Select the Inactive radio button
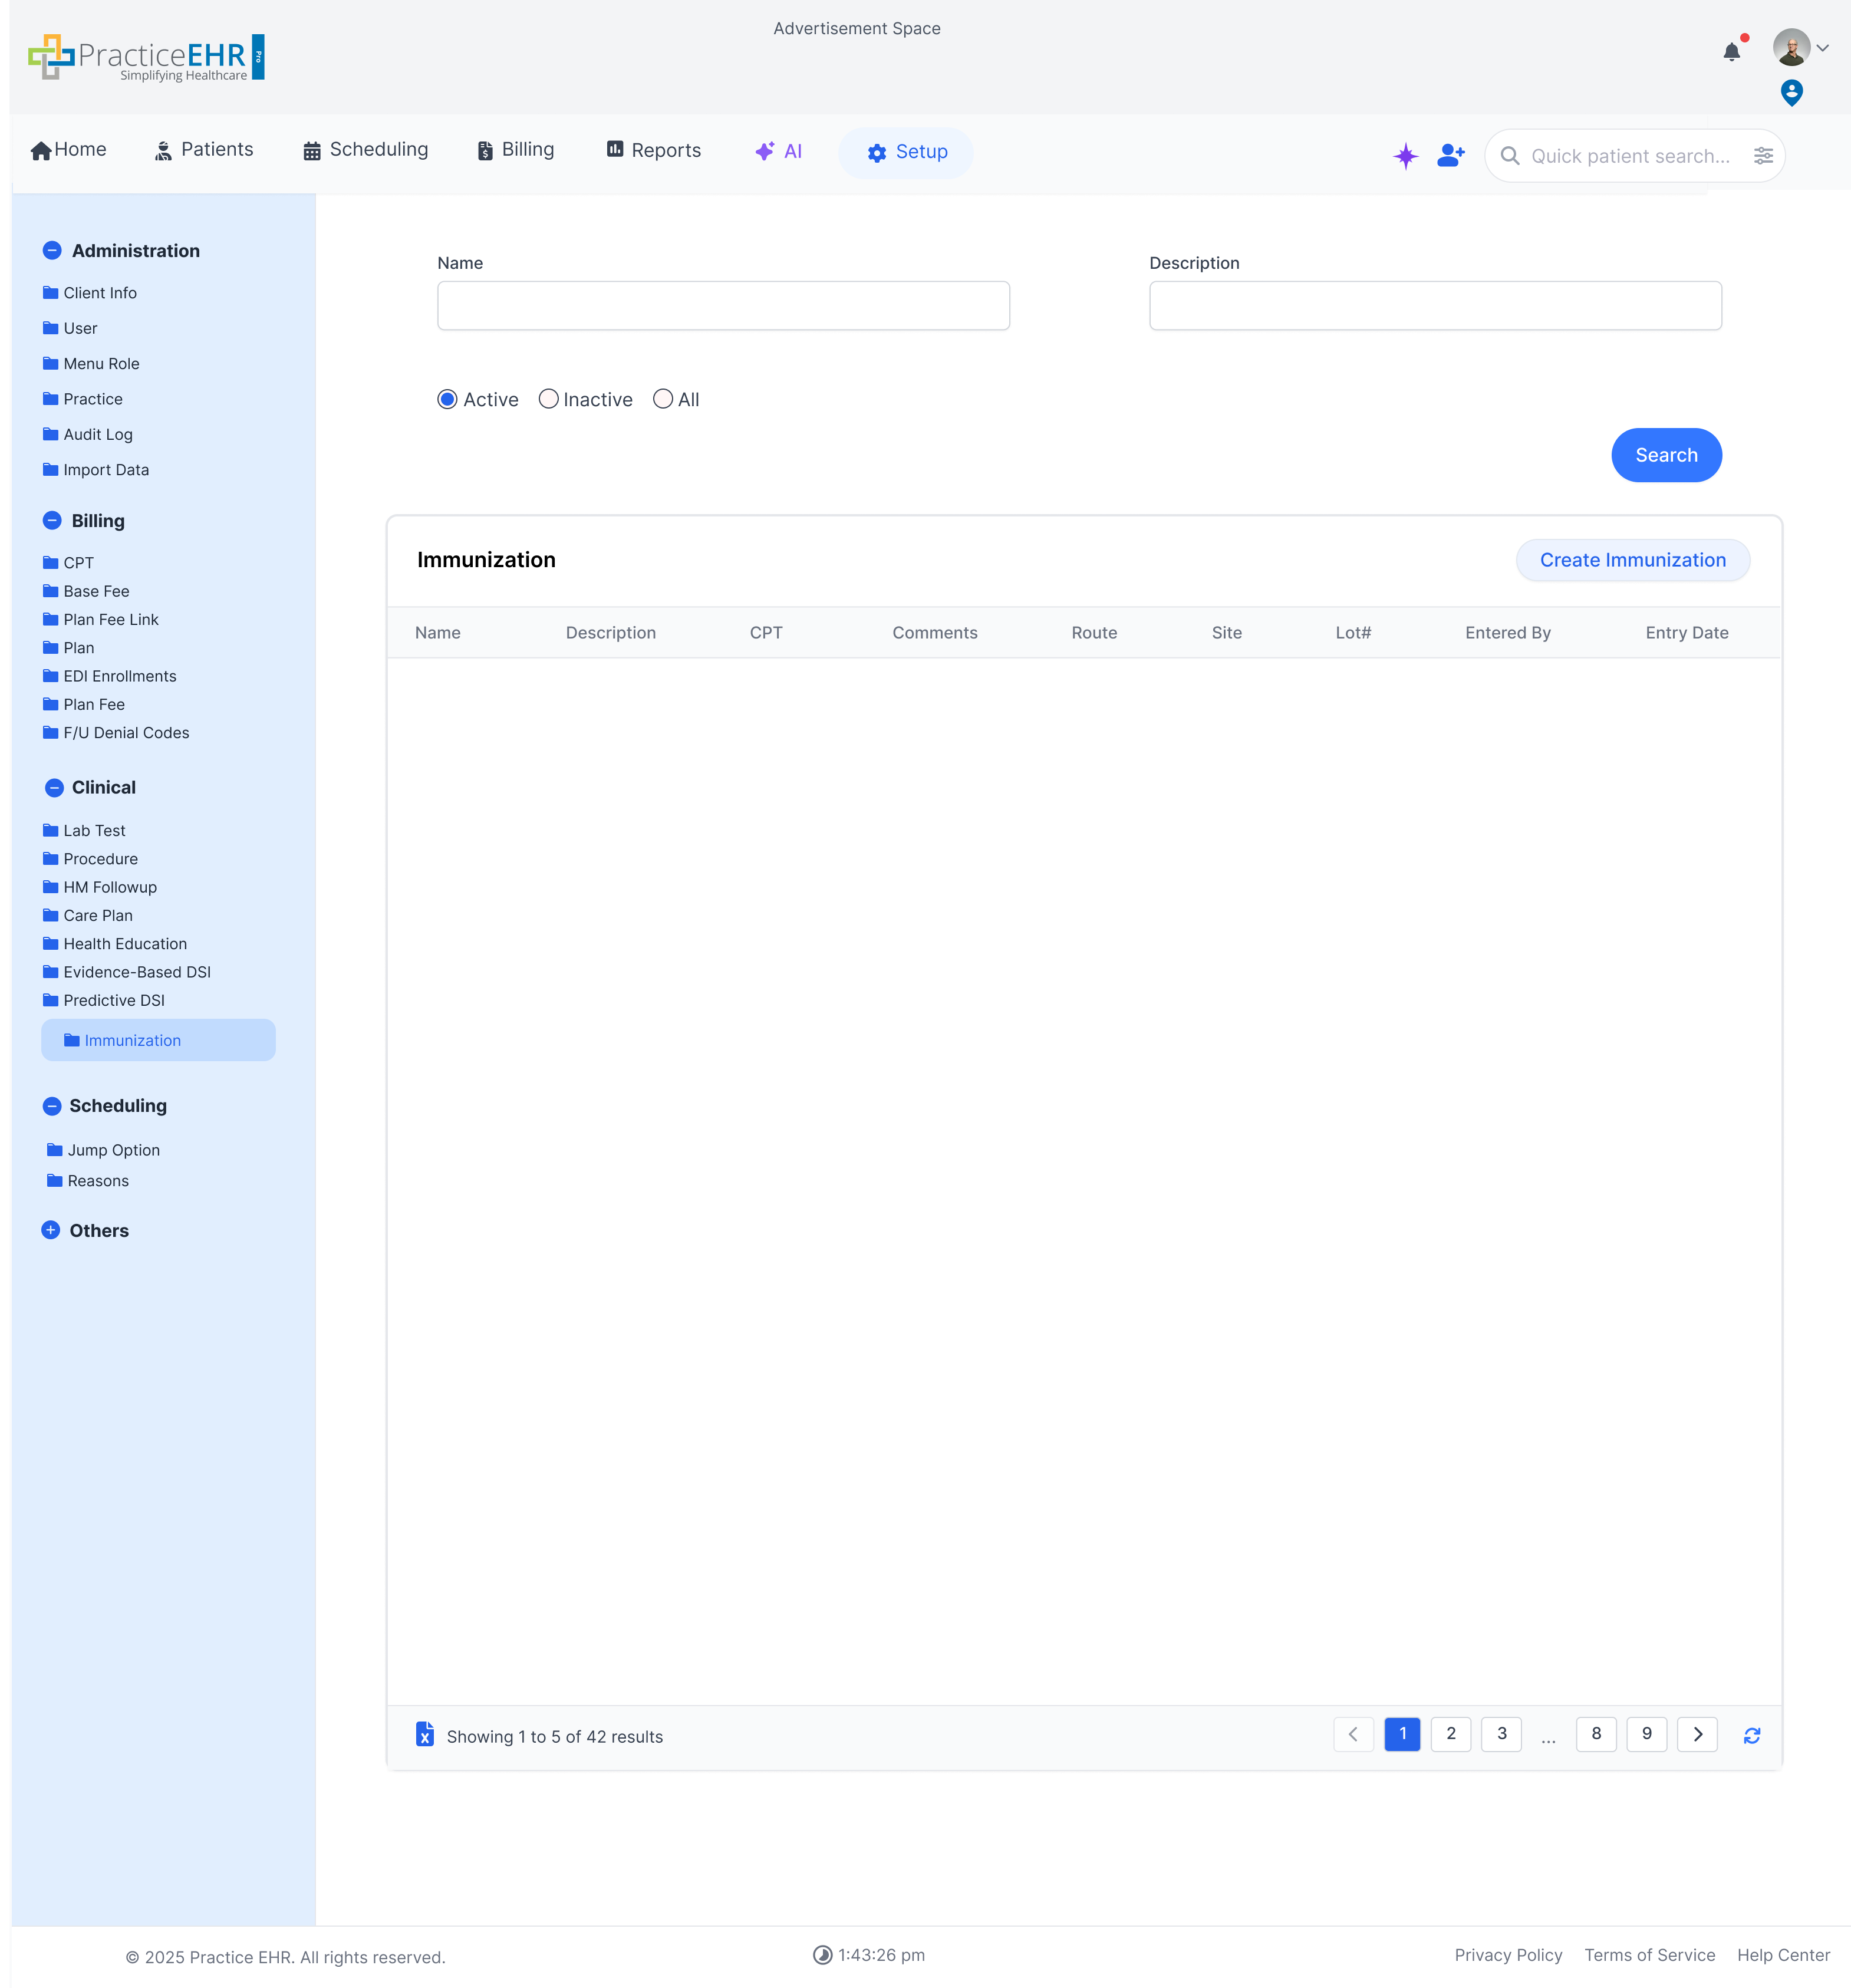The image size is (1851, 1988). (548, 399)
